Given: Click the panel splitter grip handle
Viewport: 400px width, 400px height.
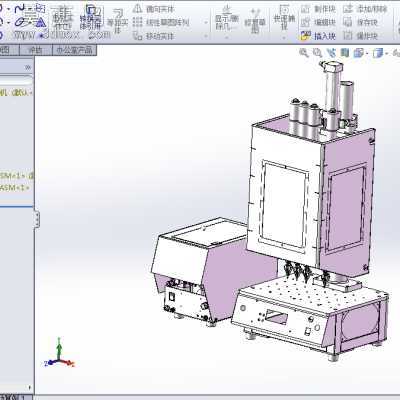Looking at the screenshot, I should (37, 219).
